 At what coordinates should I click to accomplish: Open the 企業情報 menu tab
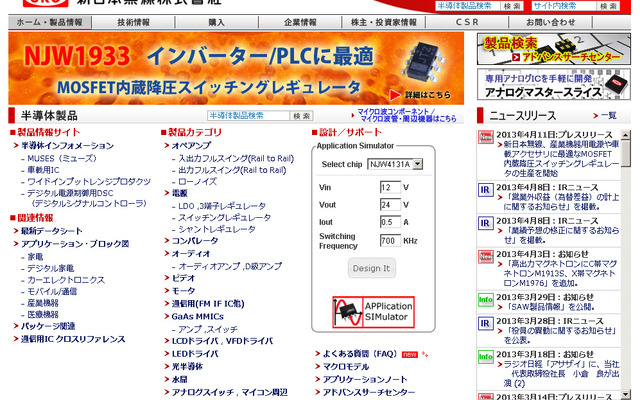click(x=300, y=22)
